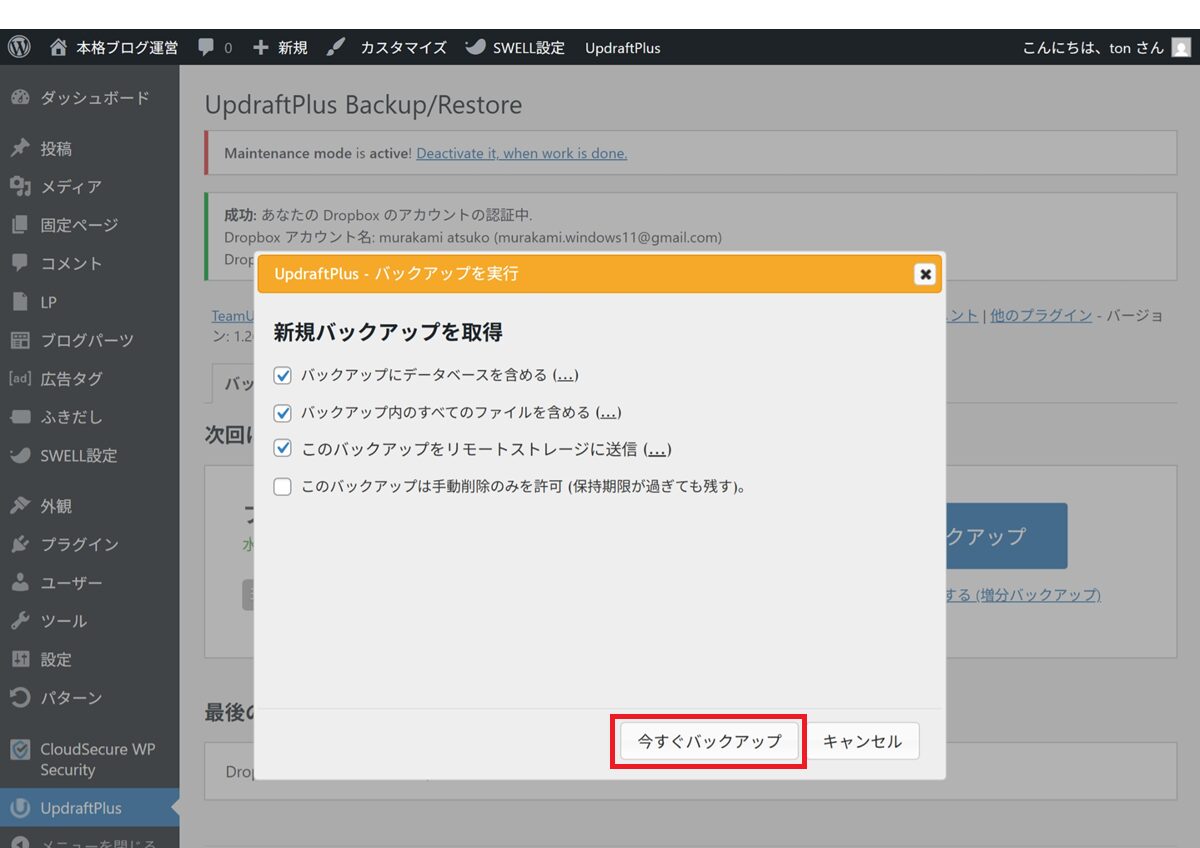Click the キャンセル button
Screen dimensions: 1200x848
coord(862,741)
